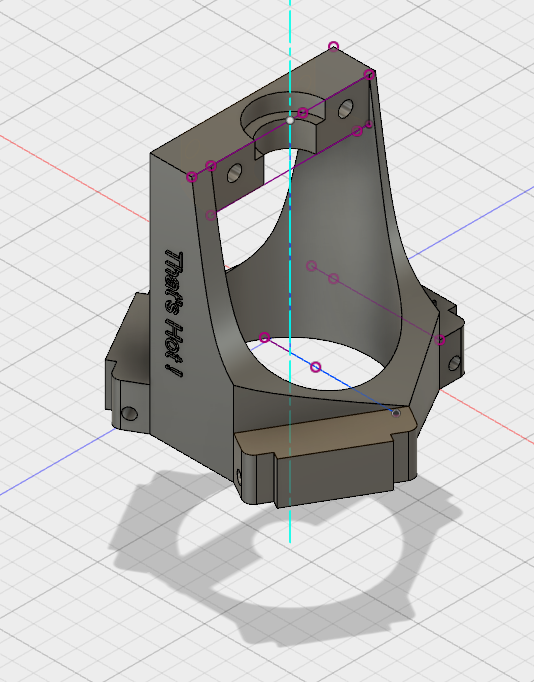The image size is (534, 682).
Task: Select the dashed cyan vertical axis line
Action: pyautogui.click(x=290, y=272)
